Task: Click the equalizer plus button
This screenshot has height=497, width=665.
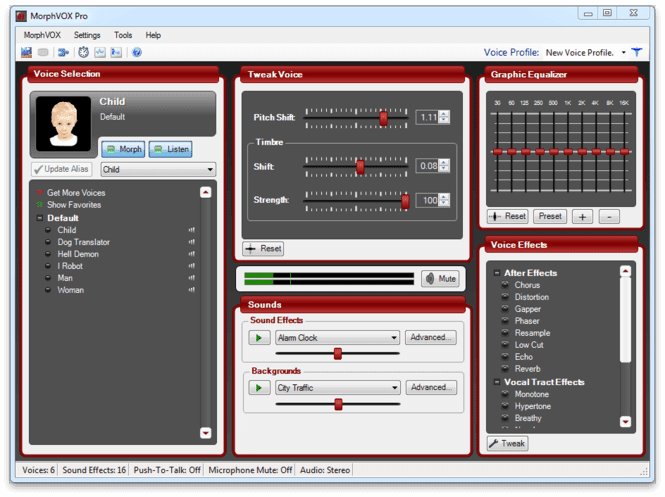Action: pos(582,217)
